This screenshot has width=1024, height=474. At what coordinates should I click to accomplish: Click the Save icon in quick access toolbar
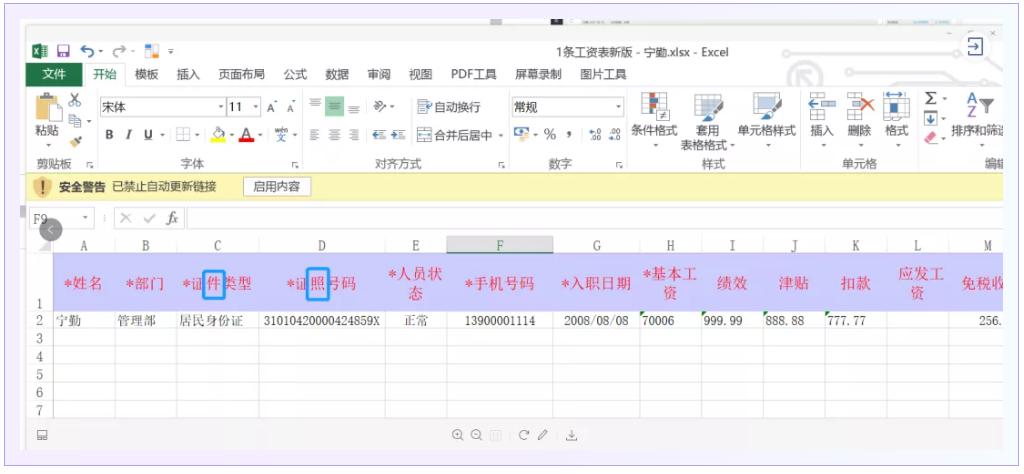(x=63, y=51)
